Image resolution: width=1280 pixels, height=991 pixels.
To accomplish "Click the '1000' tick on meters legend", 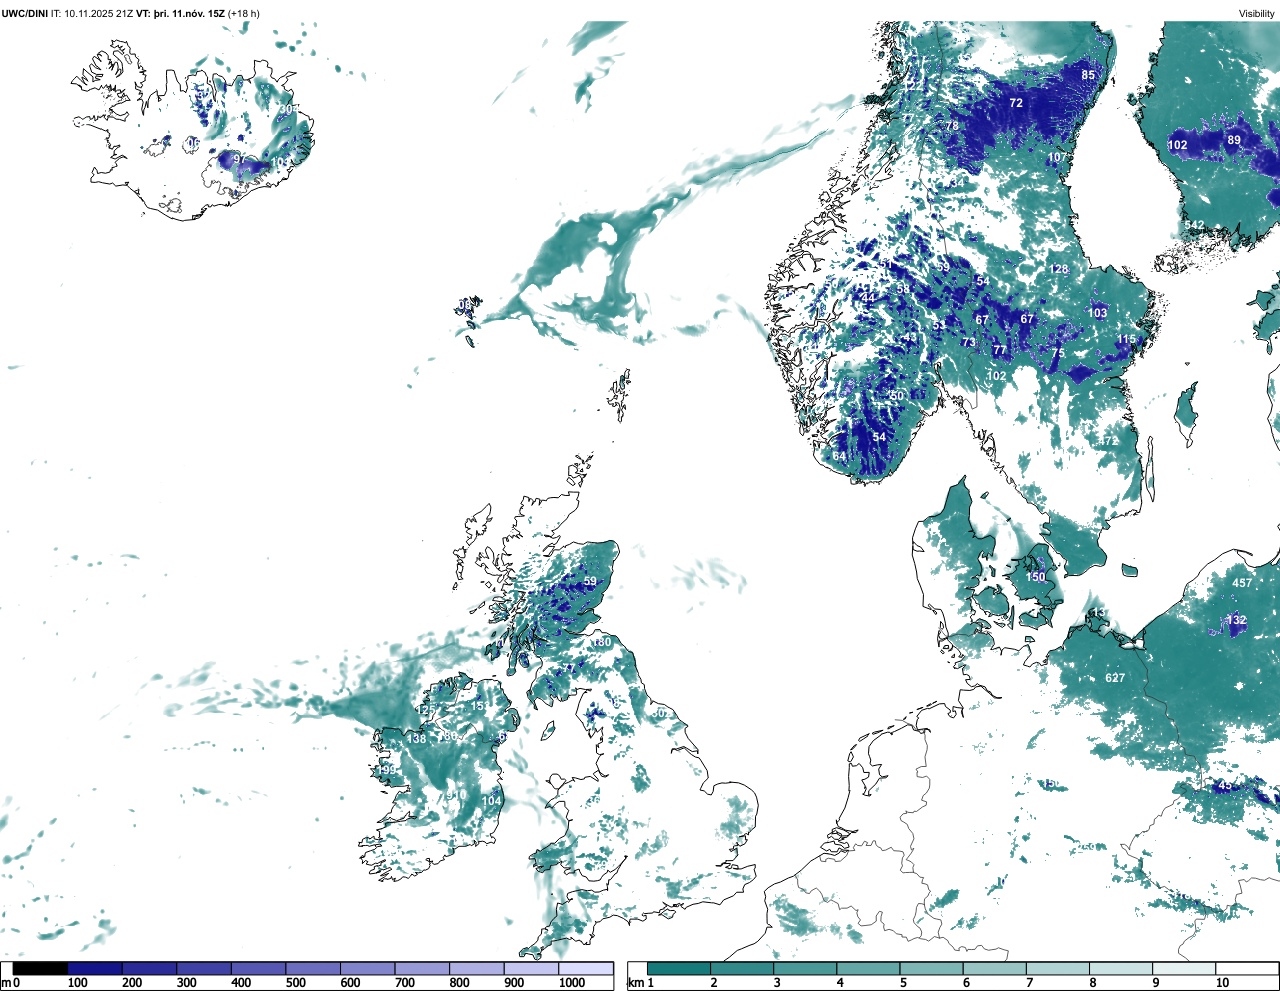I will [x=572, y=983].
